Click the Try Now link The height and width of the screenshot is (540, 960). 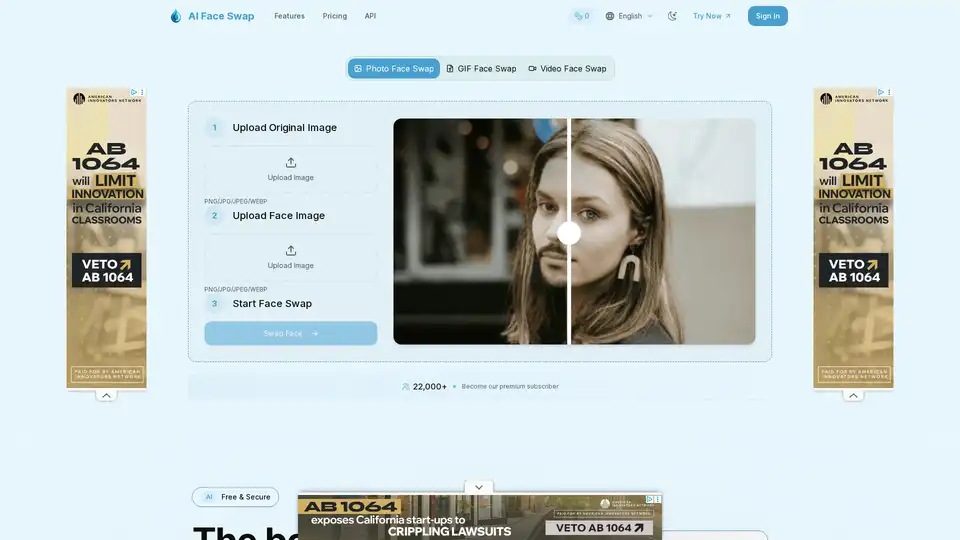pos(712,16)
